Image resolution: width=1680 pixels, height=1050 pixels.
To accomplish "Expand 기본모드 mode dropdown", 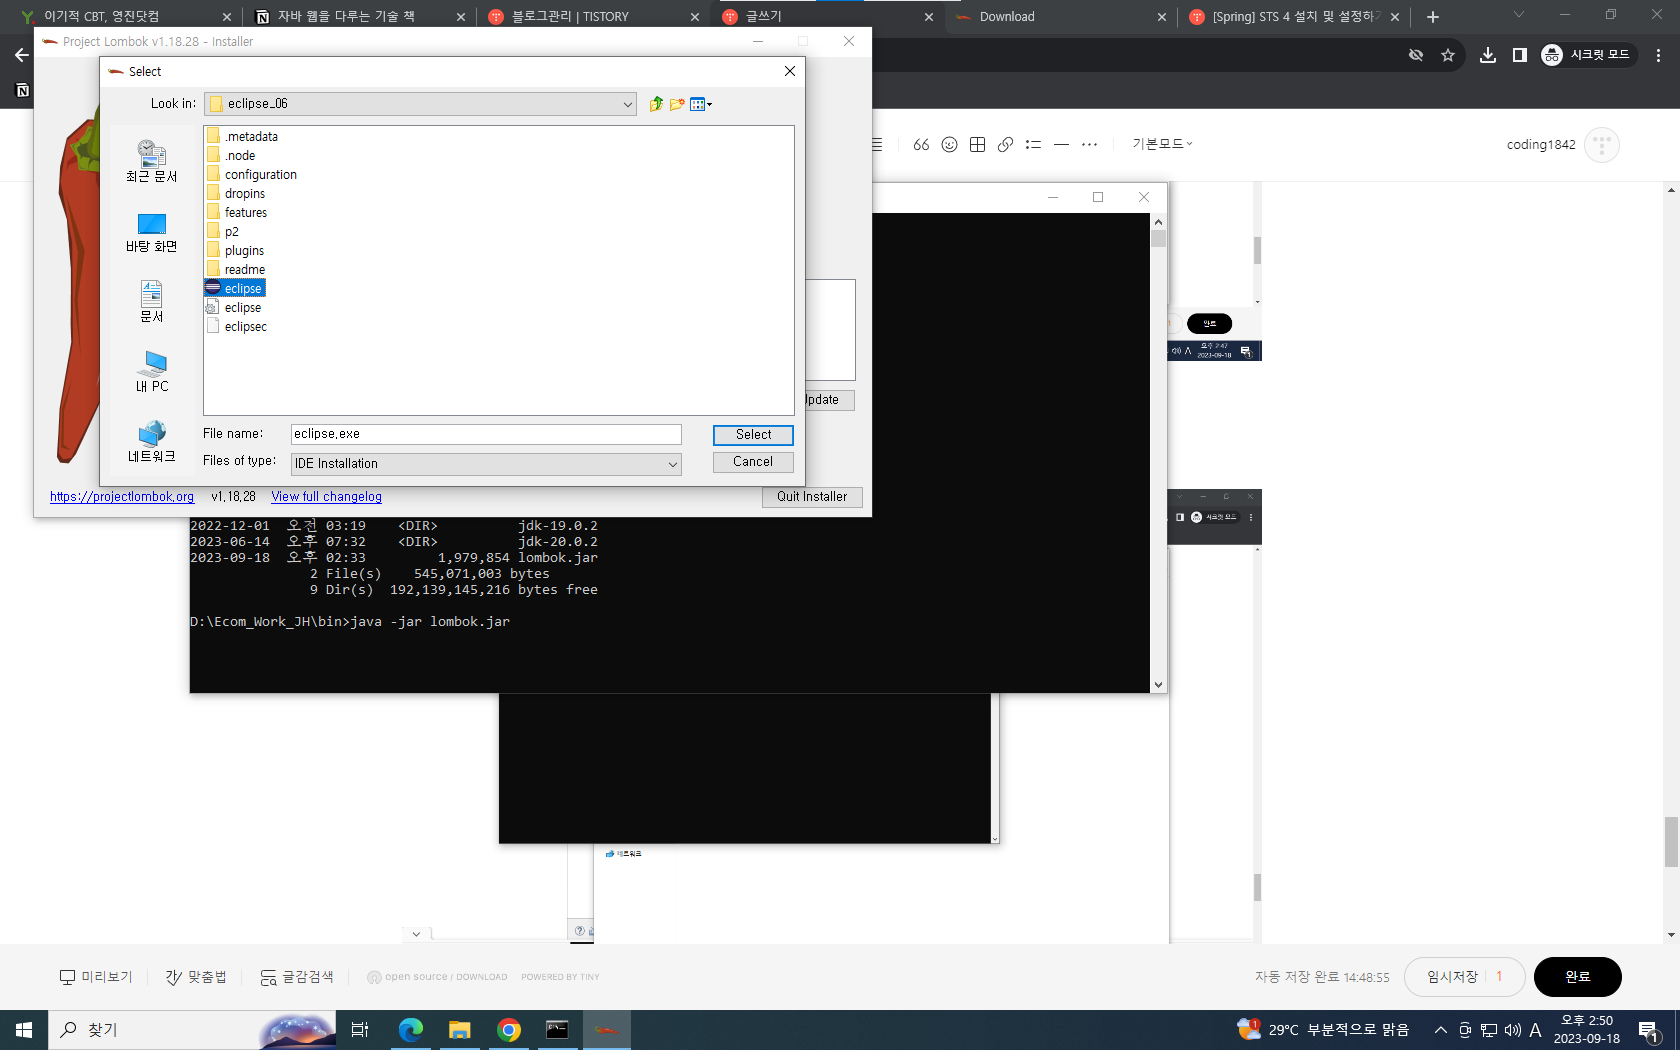I will point(1162,144).
